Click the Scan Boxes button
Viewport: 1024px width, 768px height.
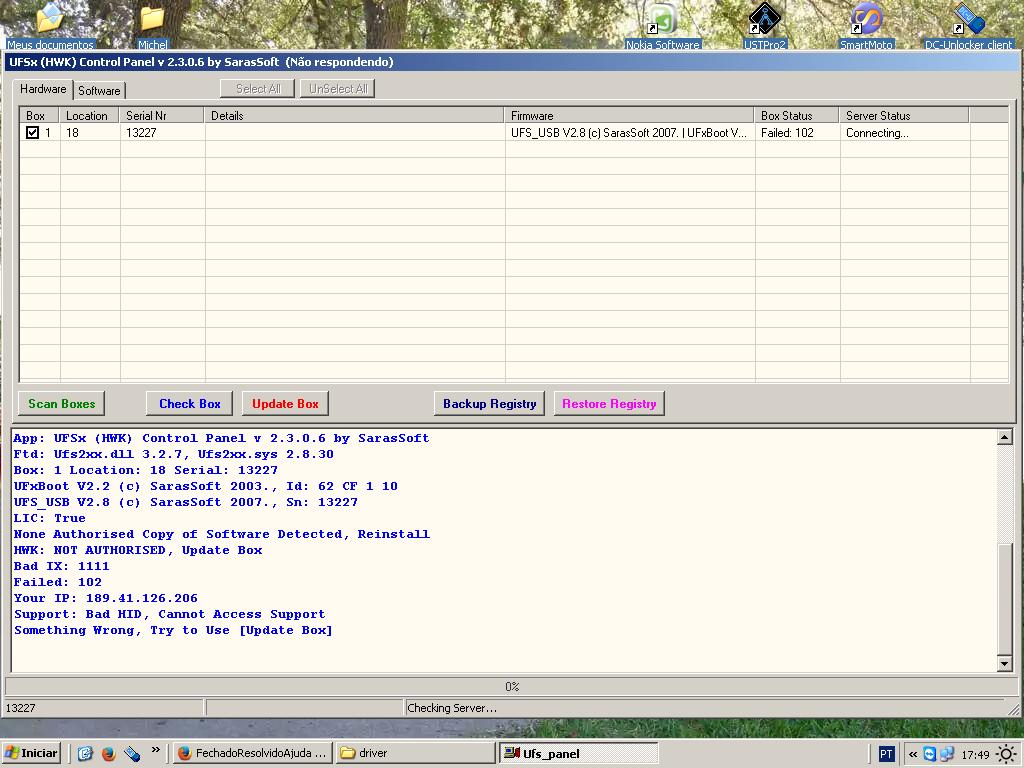61,404
